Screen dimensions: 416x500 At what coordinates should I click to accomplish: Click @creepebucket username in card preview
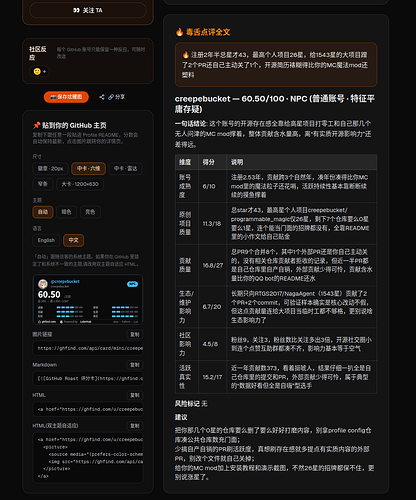65,281
